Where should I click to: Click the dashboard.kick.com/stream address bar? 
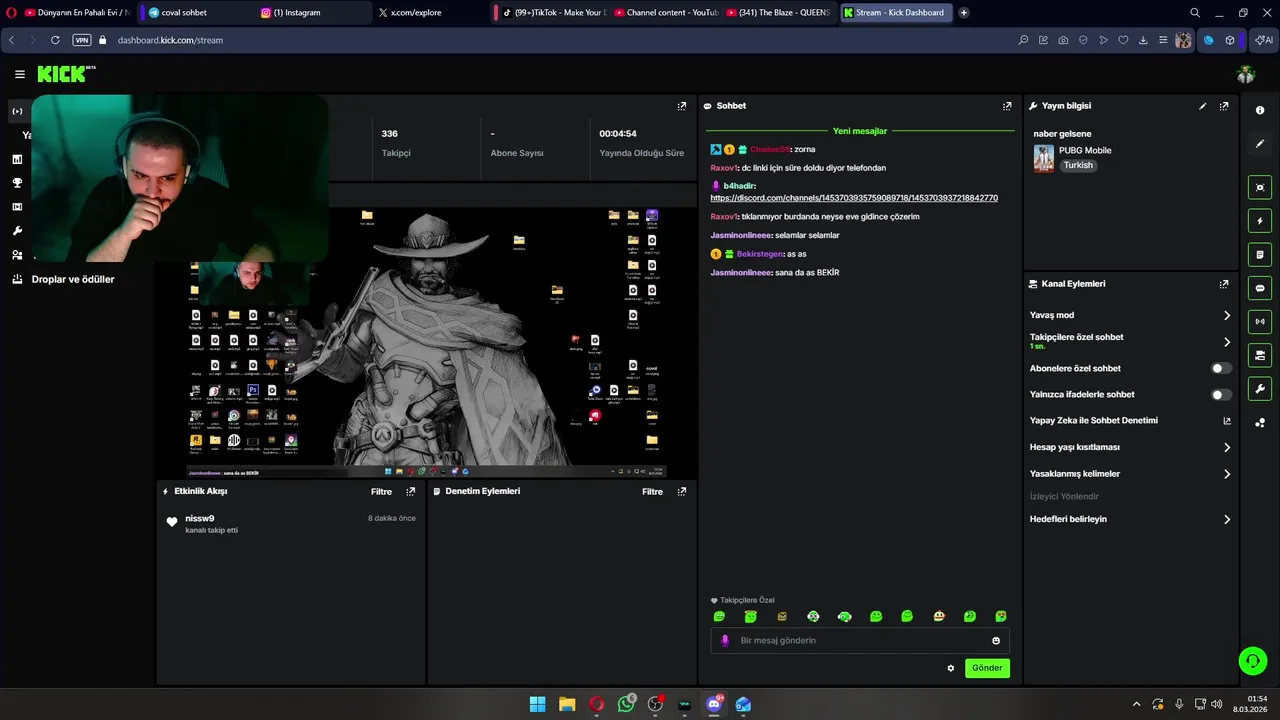tap(170, 40)
